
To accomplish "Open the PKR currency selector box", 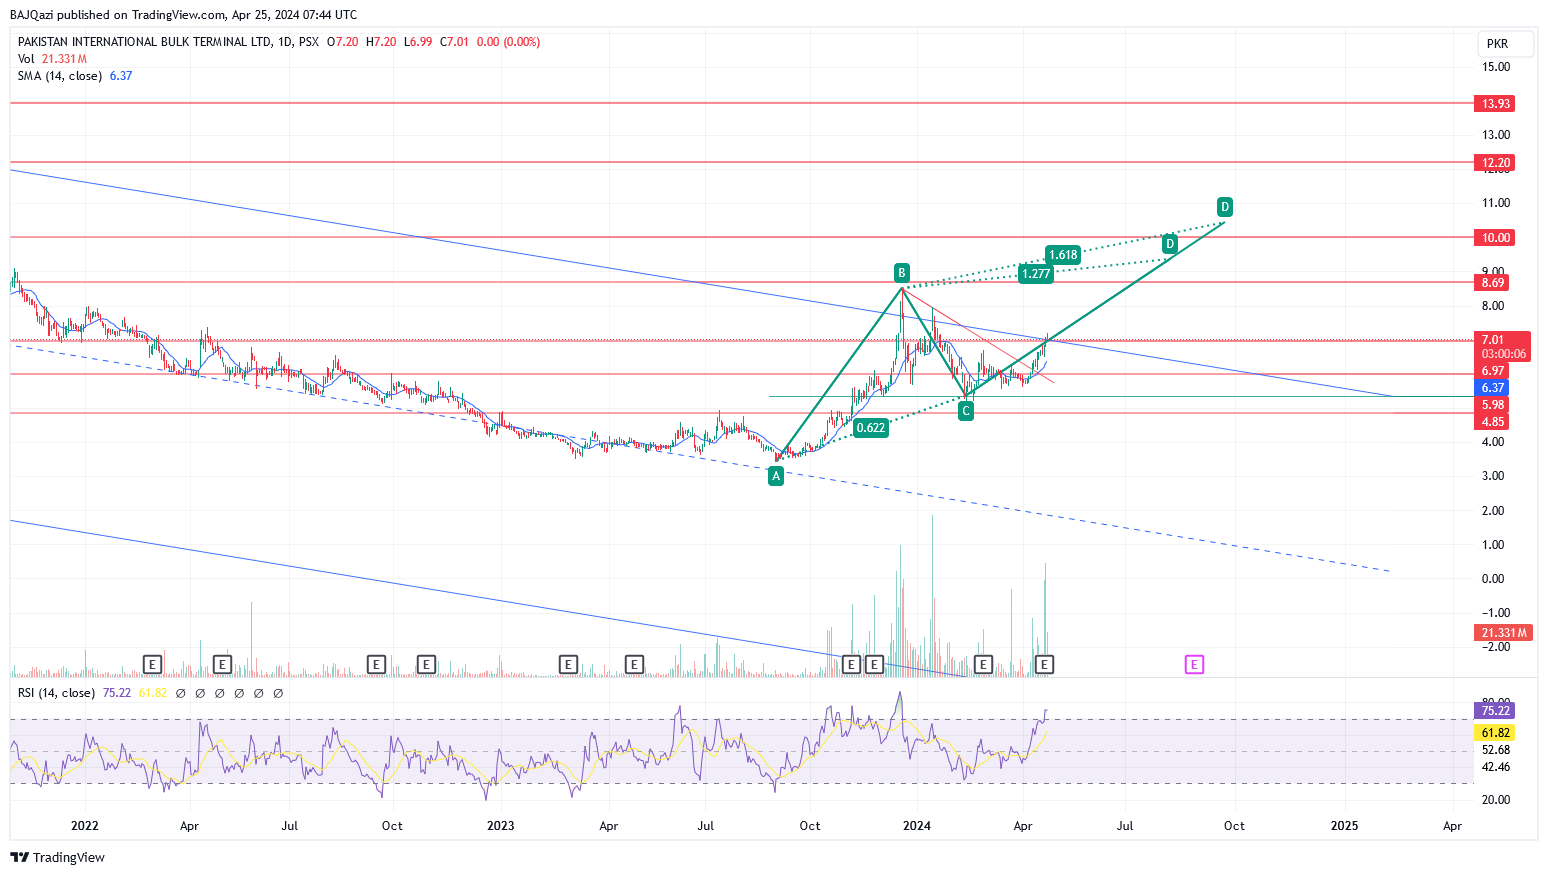I will coord(1506,44).
